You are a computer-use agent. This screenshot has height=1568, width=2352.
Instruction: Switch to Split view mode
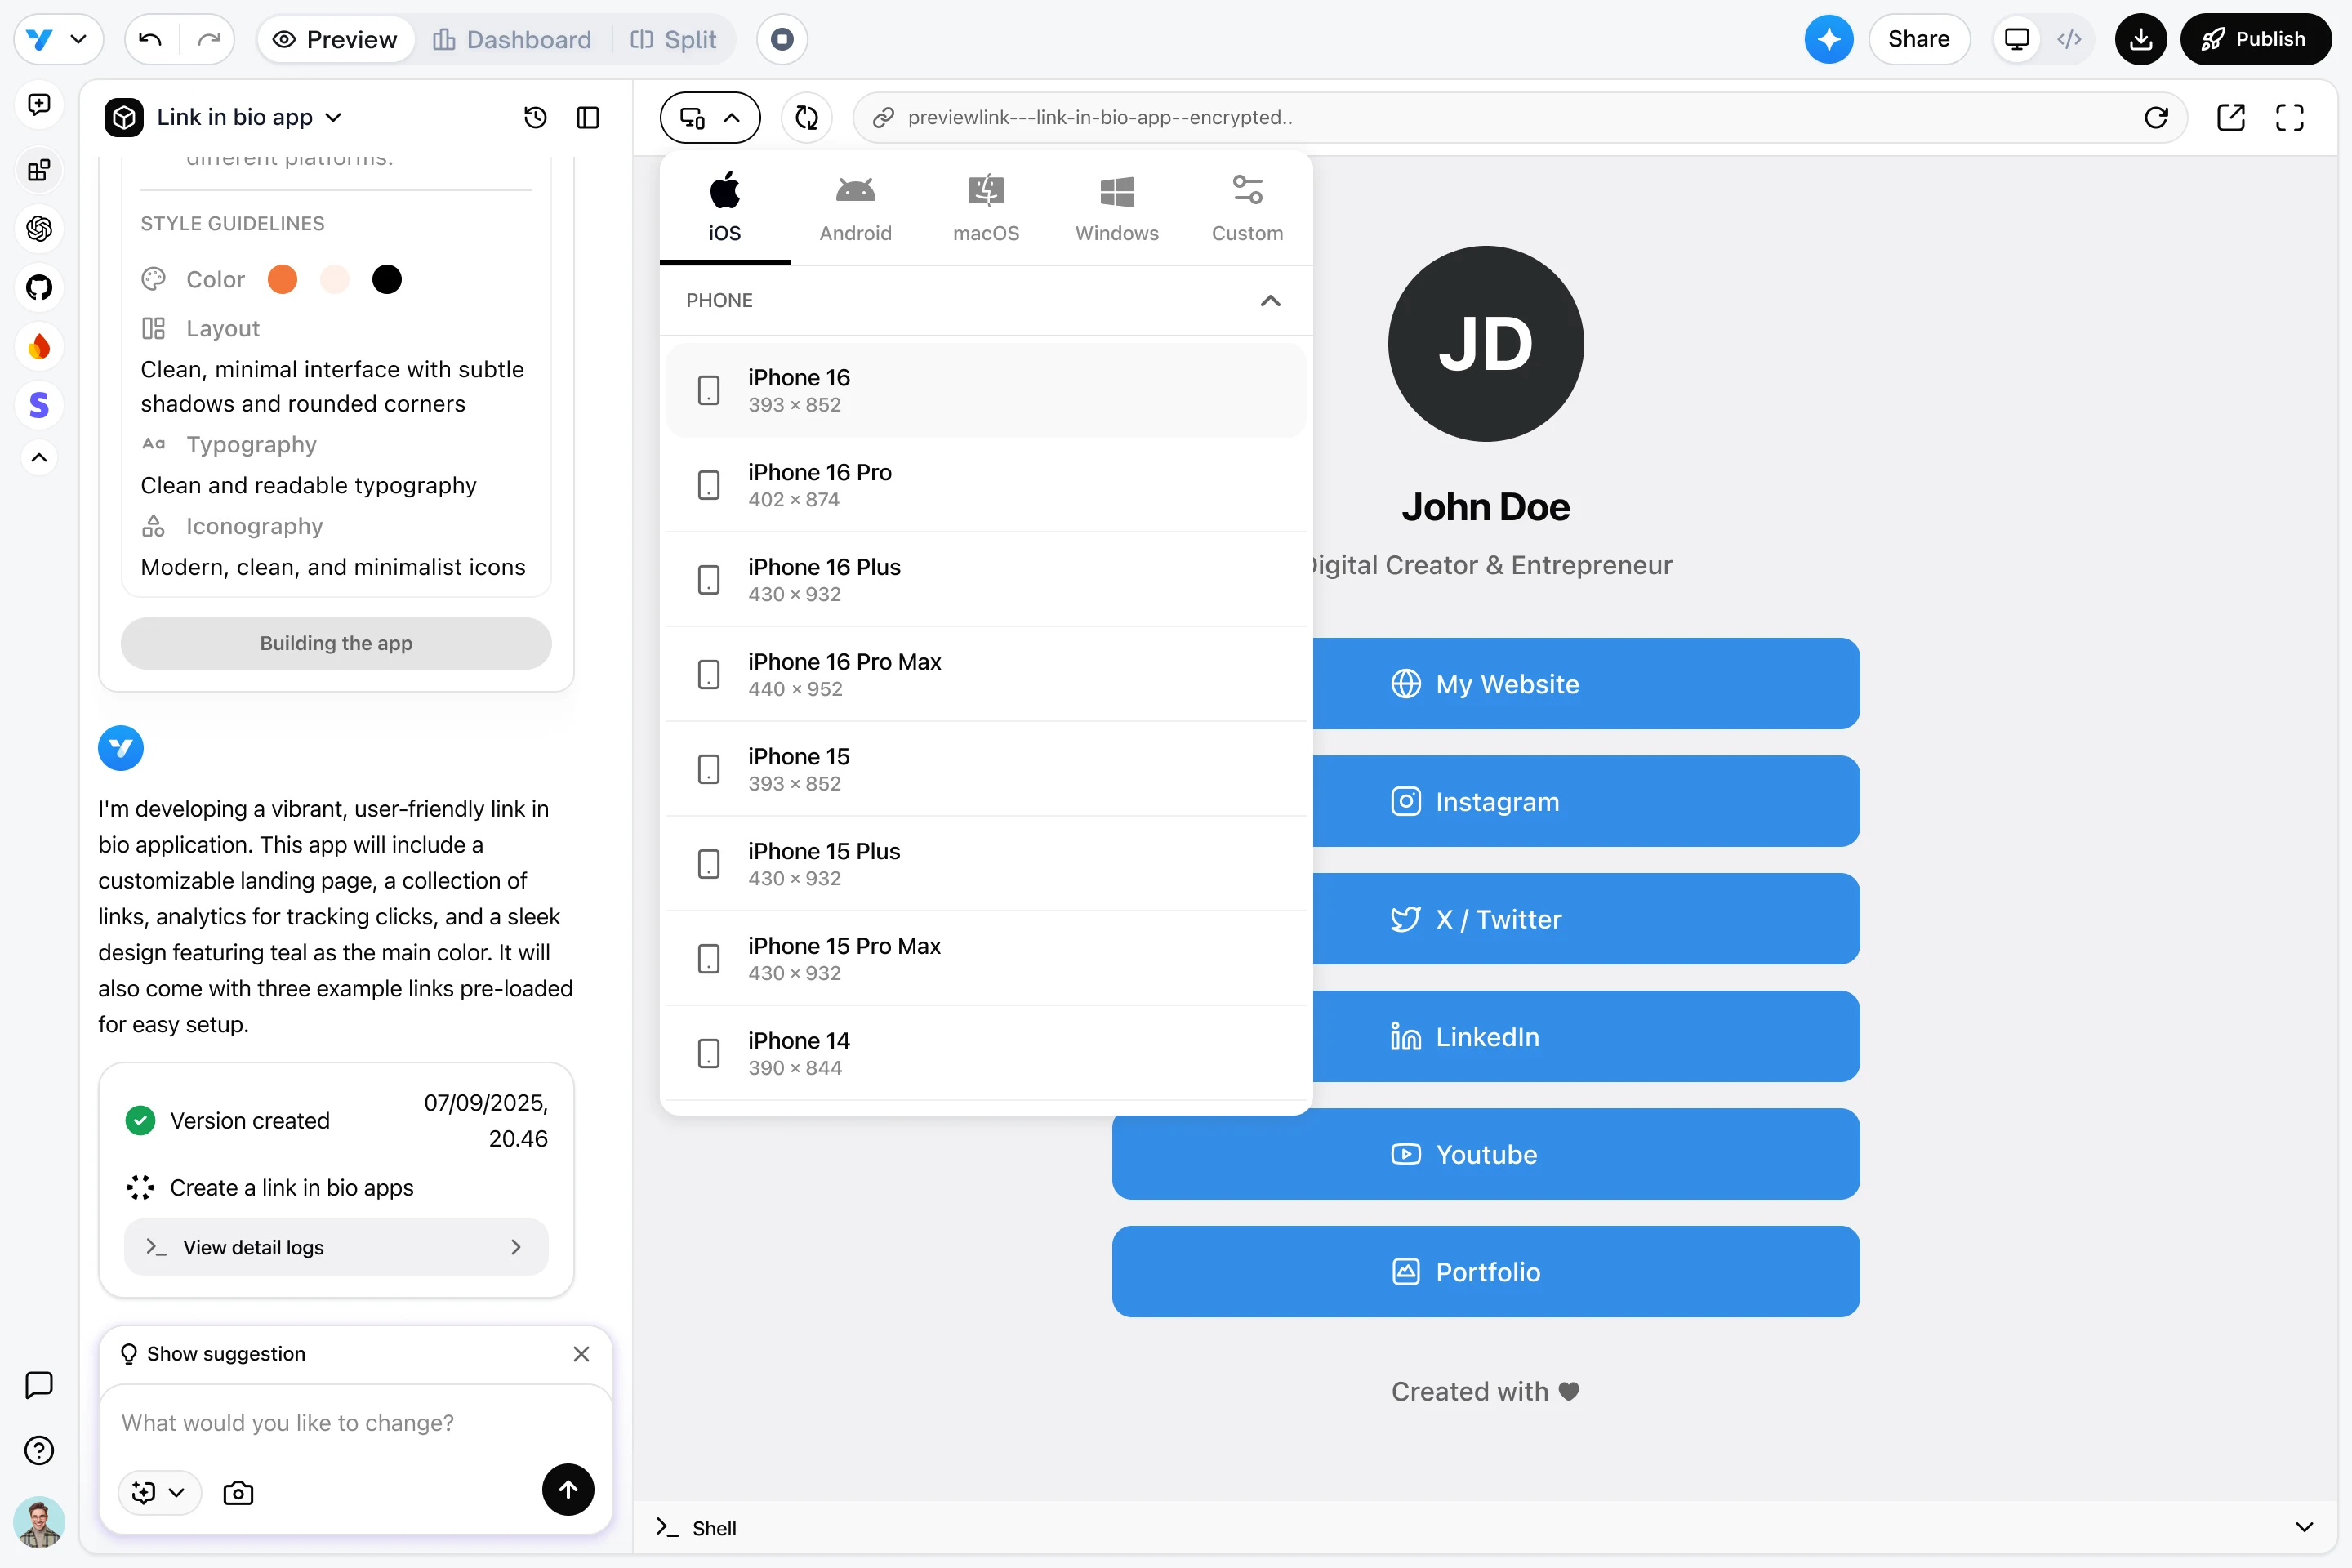click(674, 39)
